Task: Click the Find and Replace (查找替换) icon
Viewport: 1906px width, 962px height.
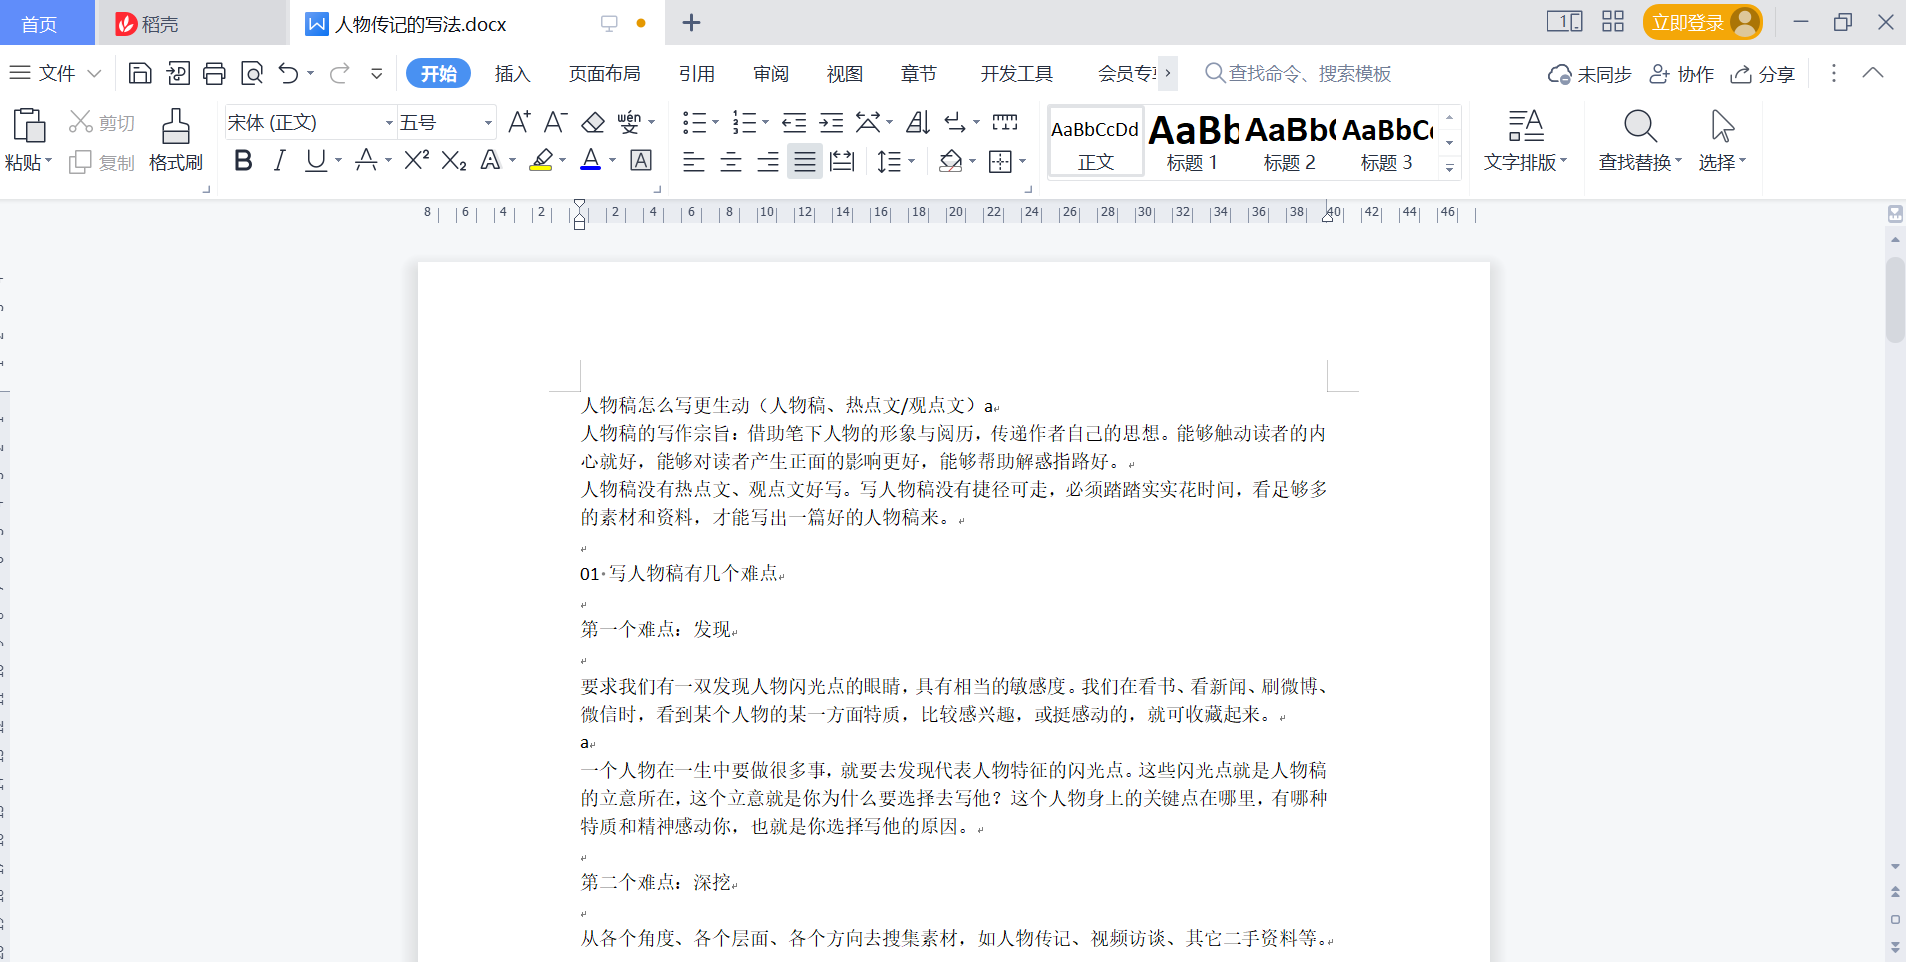Action: click(1640, 140)
